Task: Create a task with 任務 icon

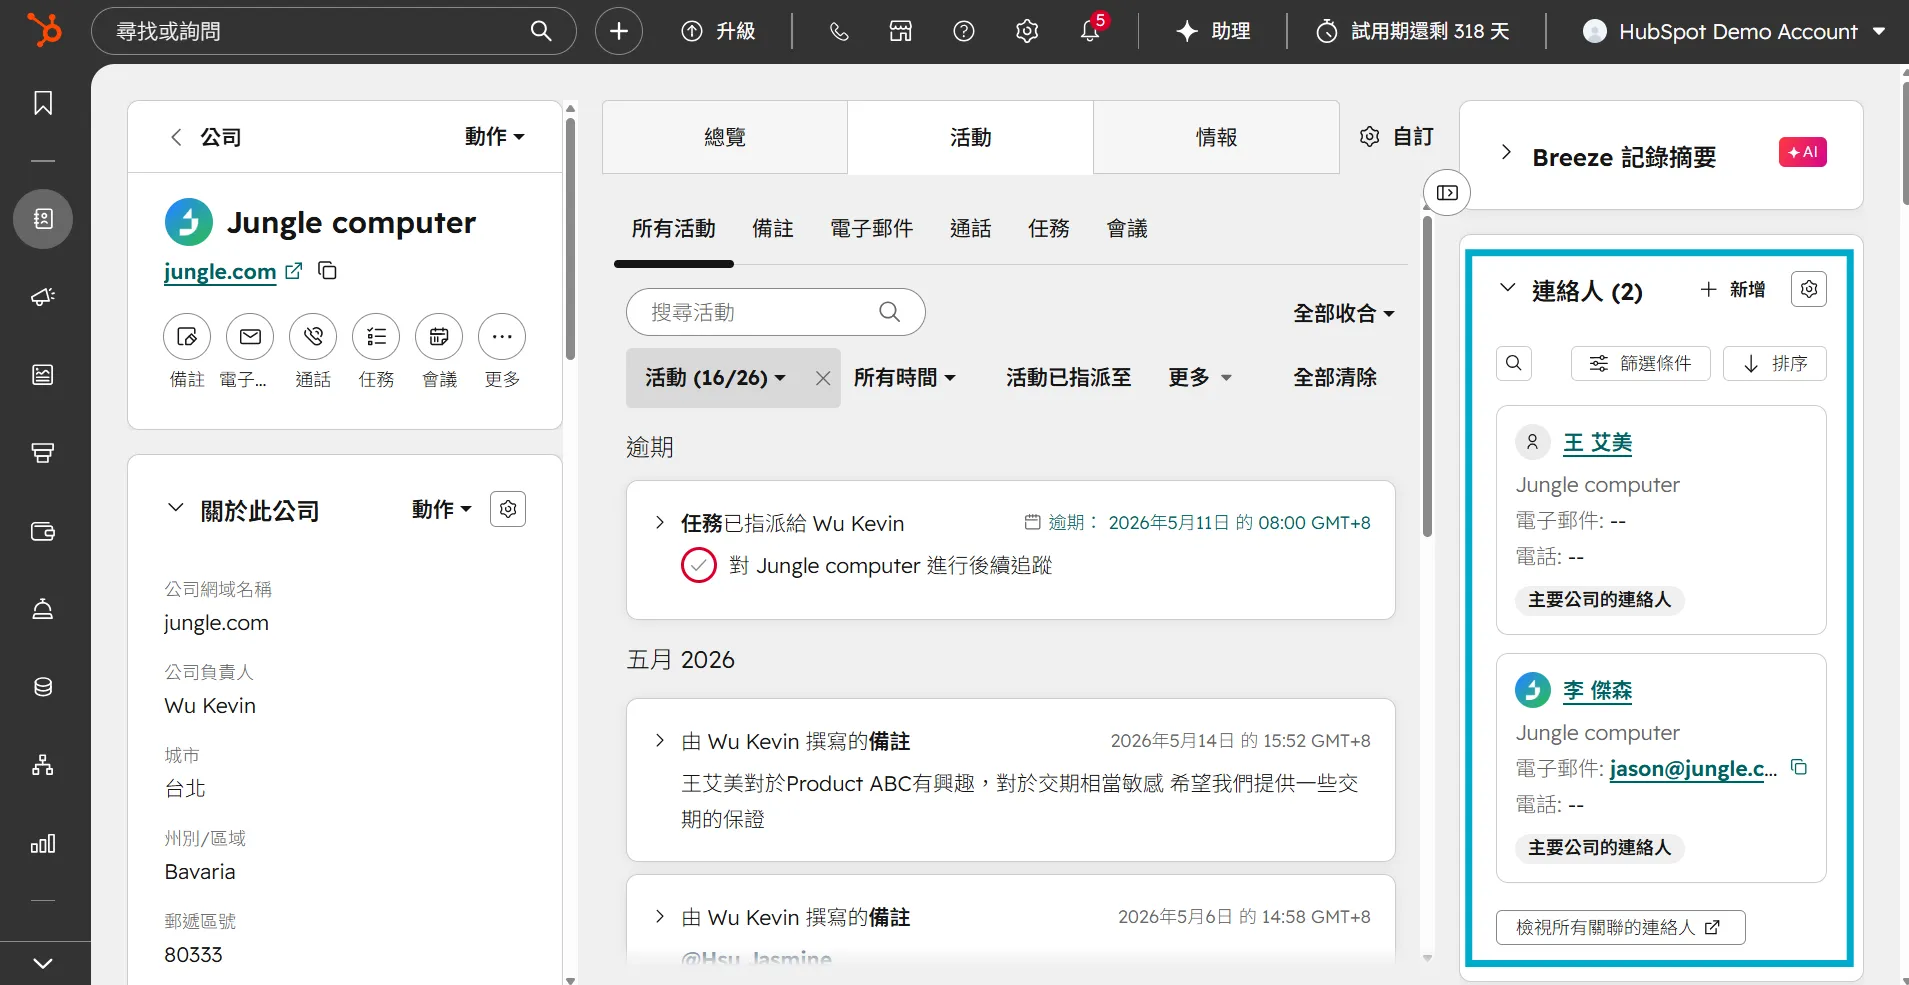Action: (x=376, y=337)
